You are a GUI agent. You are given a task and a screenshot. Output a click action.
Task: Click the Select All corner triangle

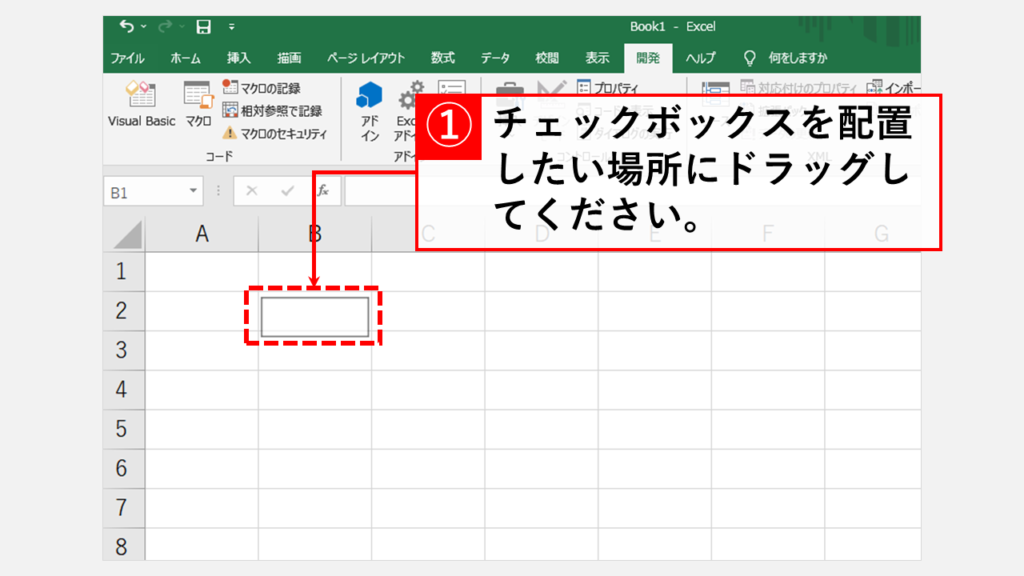click(x=125, y=235)
